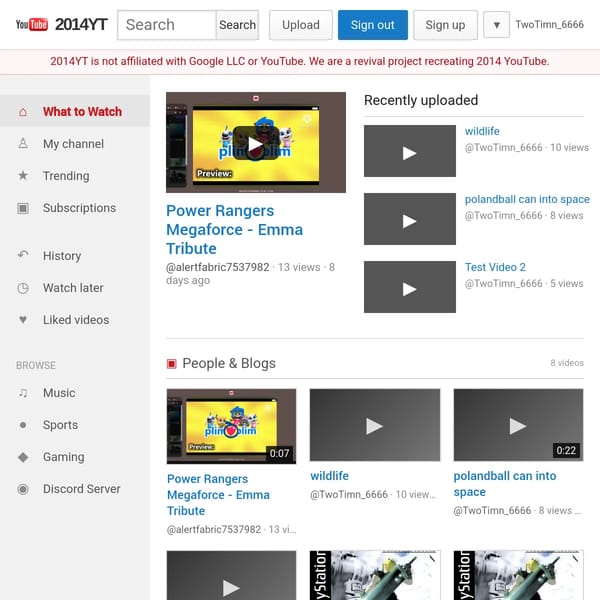Image resolution: width=600 pixels, height=600 pixels.
Task: Click Power Rangers thumbnail with 0:07 duration
Action: coord(232,426)
